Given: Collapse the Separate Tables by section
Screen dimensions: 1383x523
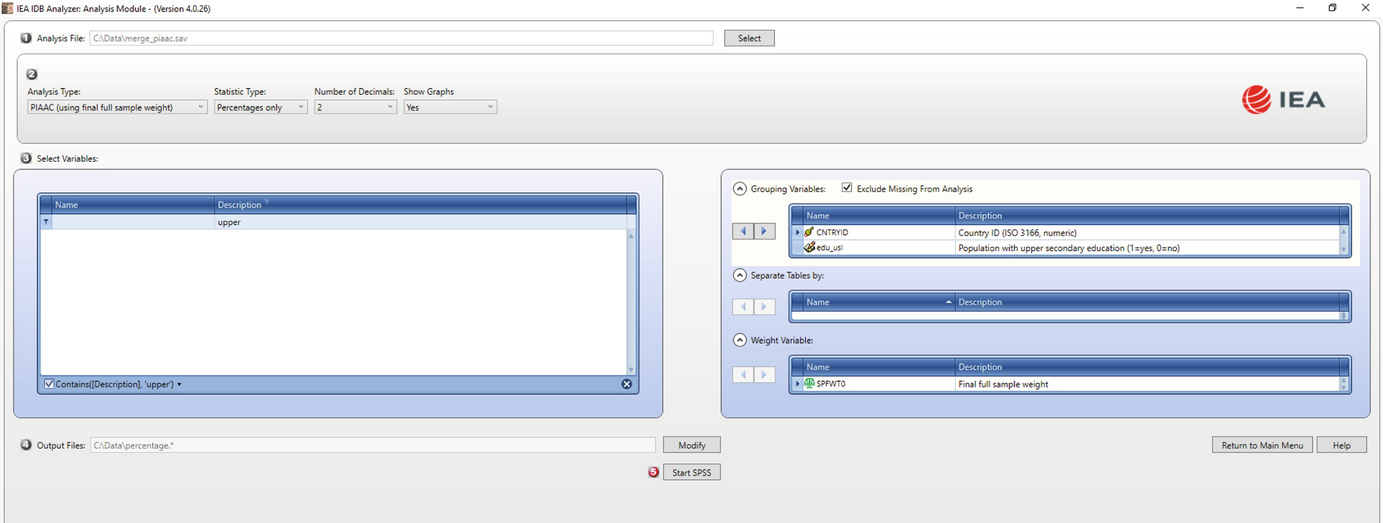Looking at the screenshot, I should point(740,275).
